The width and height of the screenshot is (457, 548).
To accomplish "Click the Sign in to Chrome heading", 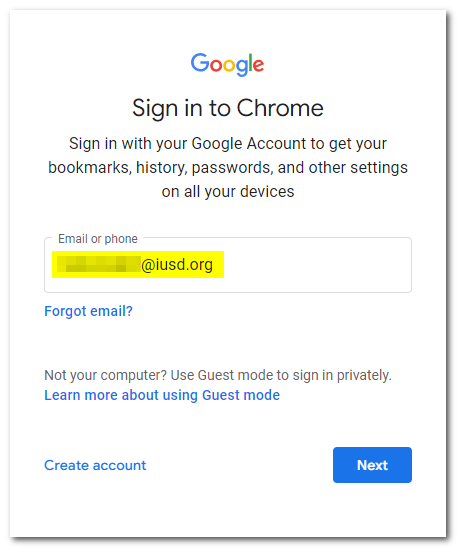I will pos(228,108).
